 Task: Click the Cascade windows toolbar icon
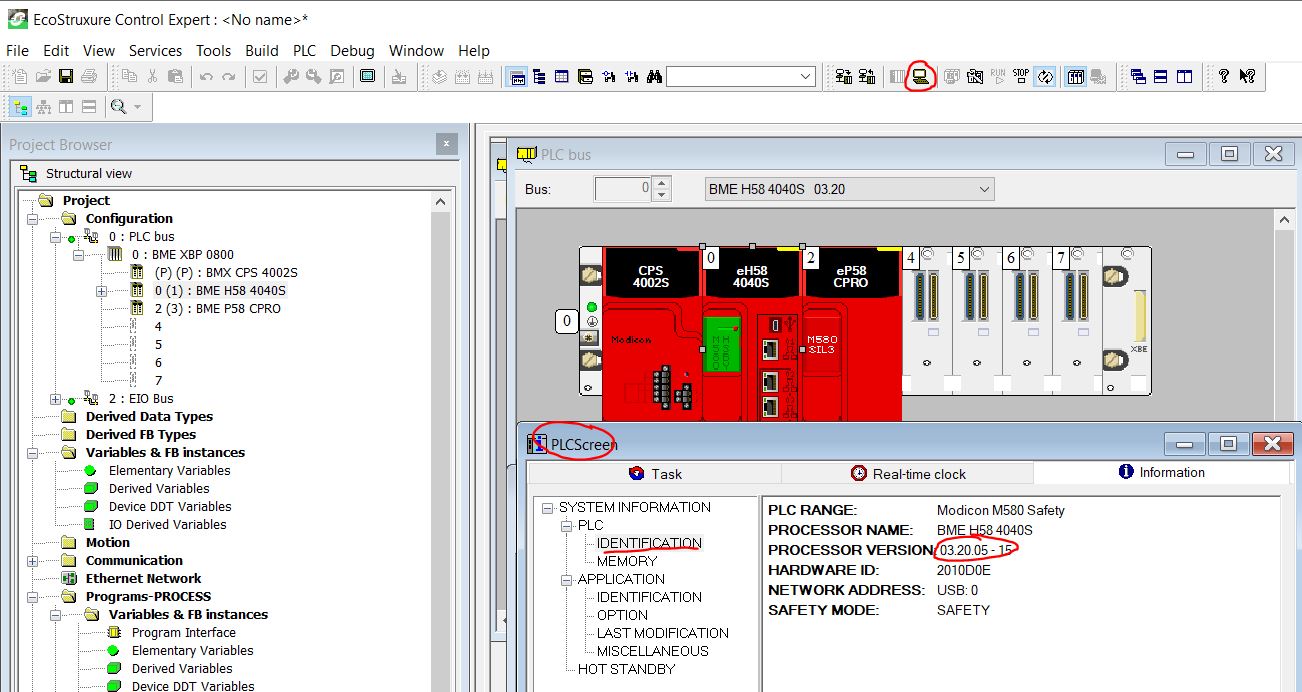point(1138,76)
